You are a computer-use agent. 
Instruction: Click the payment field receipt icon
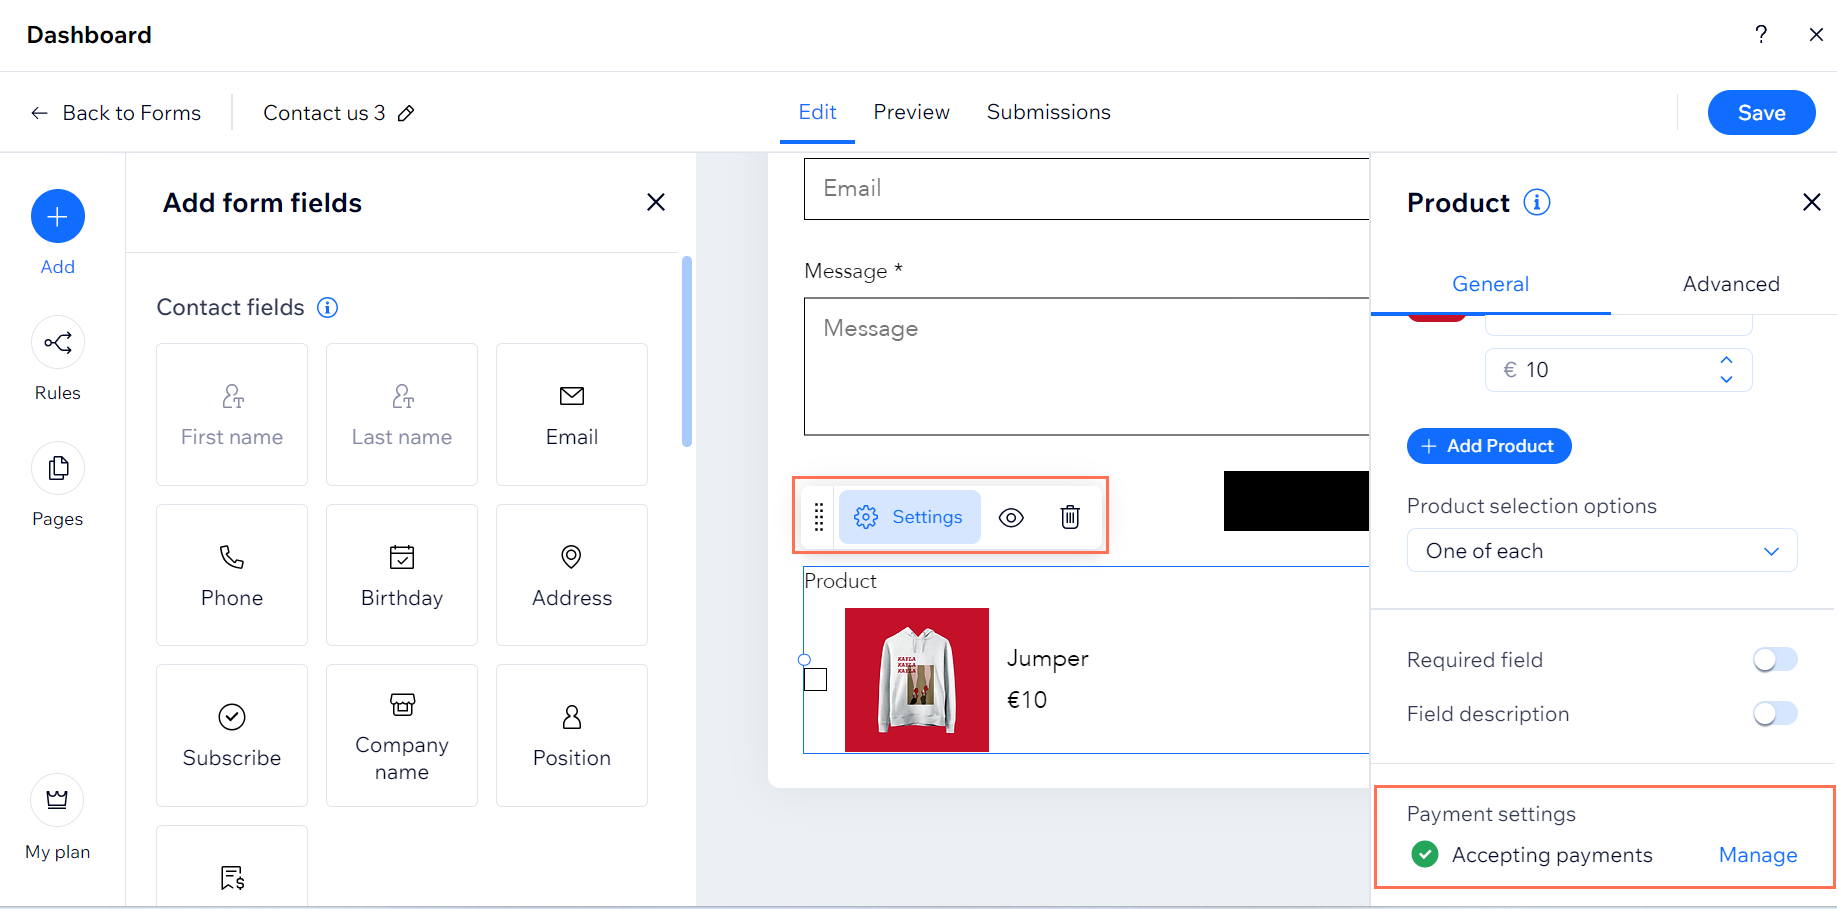click(x=232, y=877)
